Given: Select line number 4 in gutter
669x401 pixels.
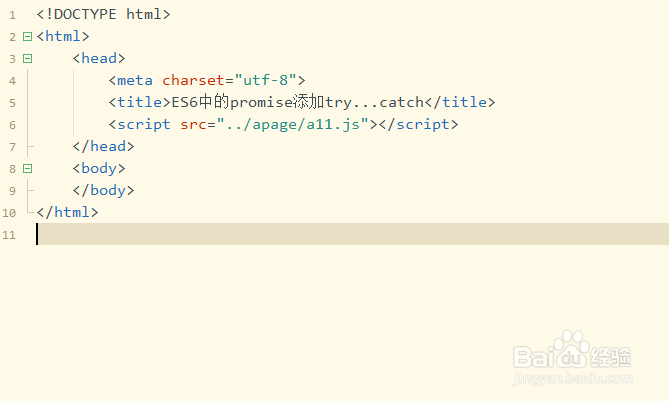Looking at the screenshot, I should coord(11,81).
